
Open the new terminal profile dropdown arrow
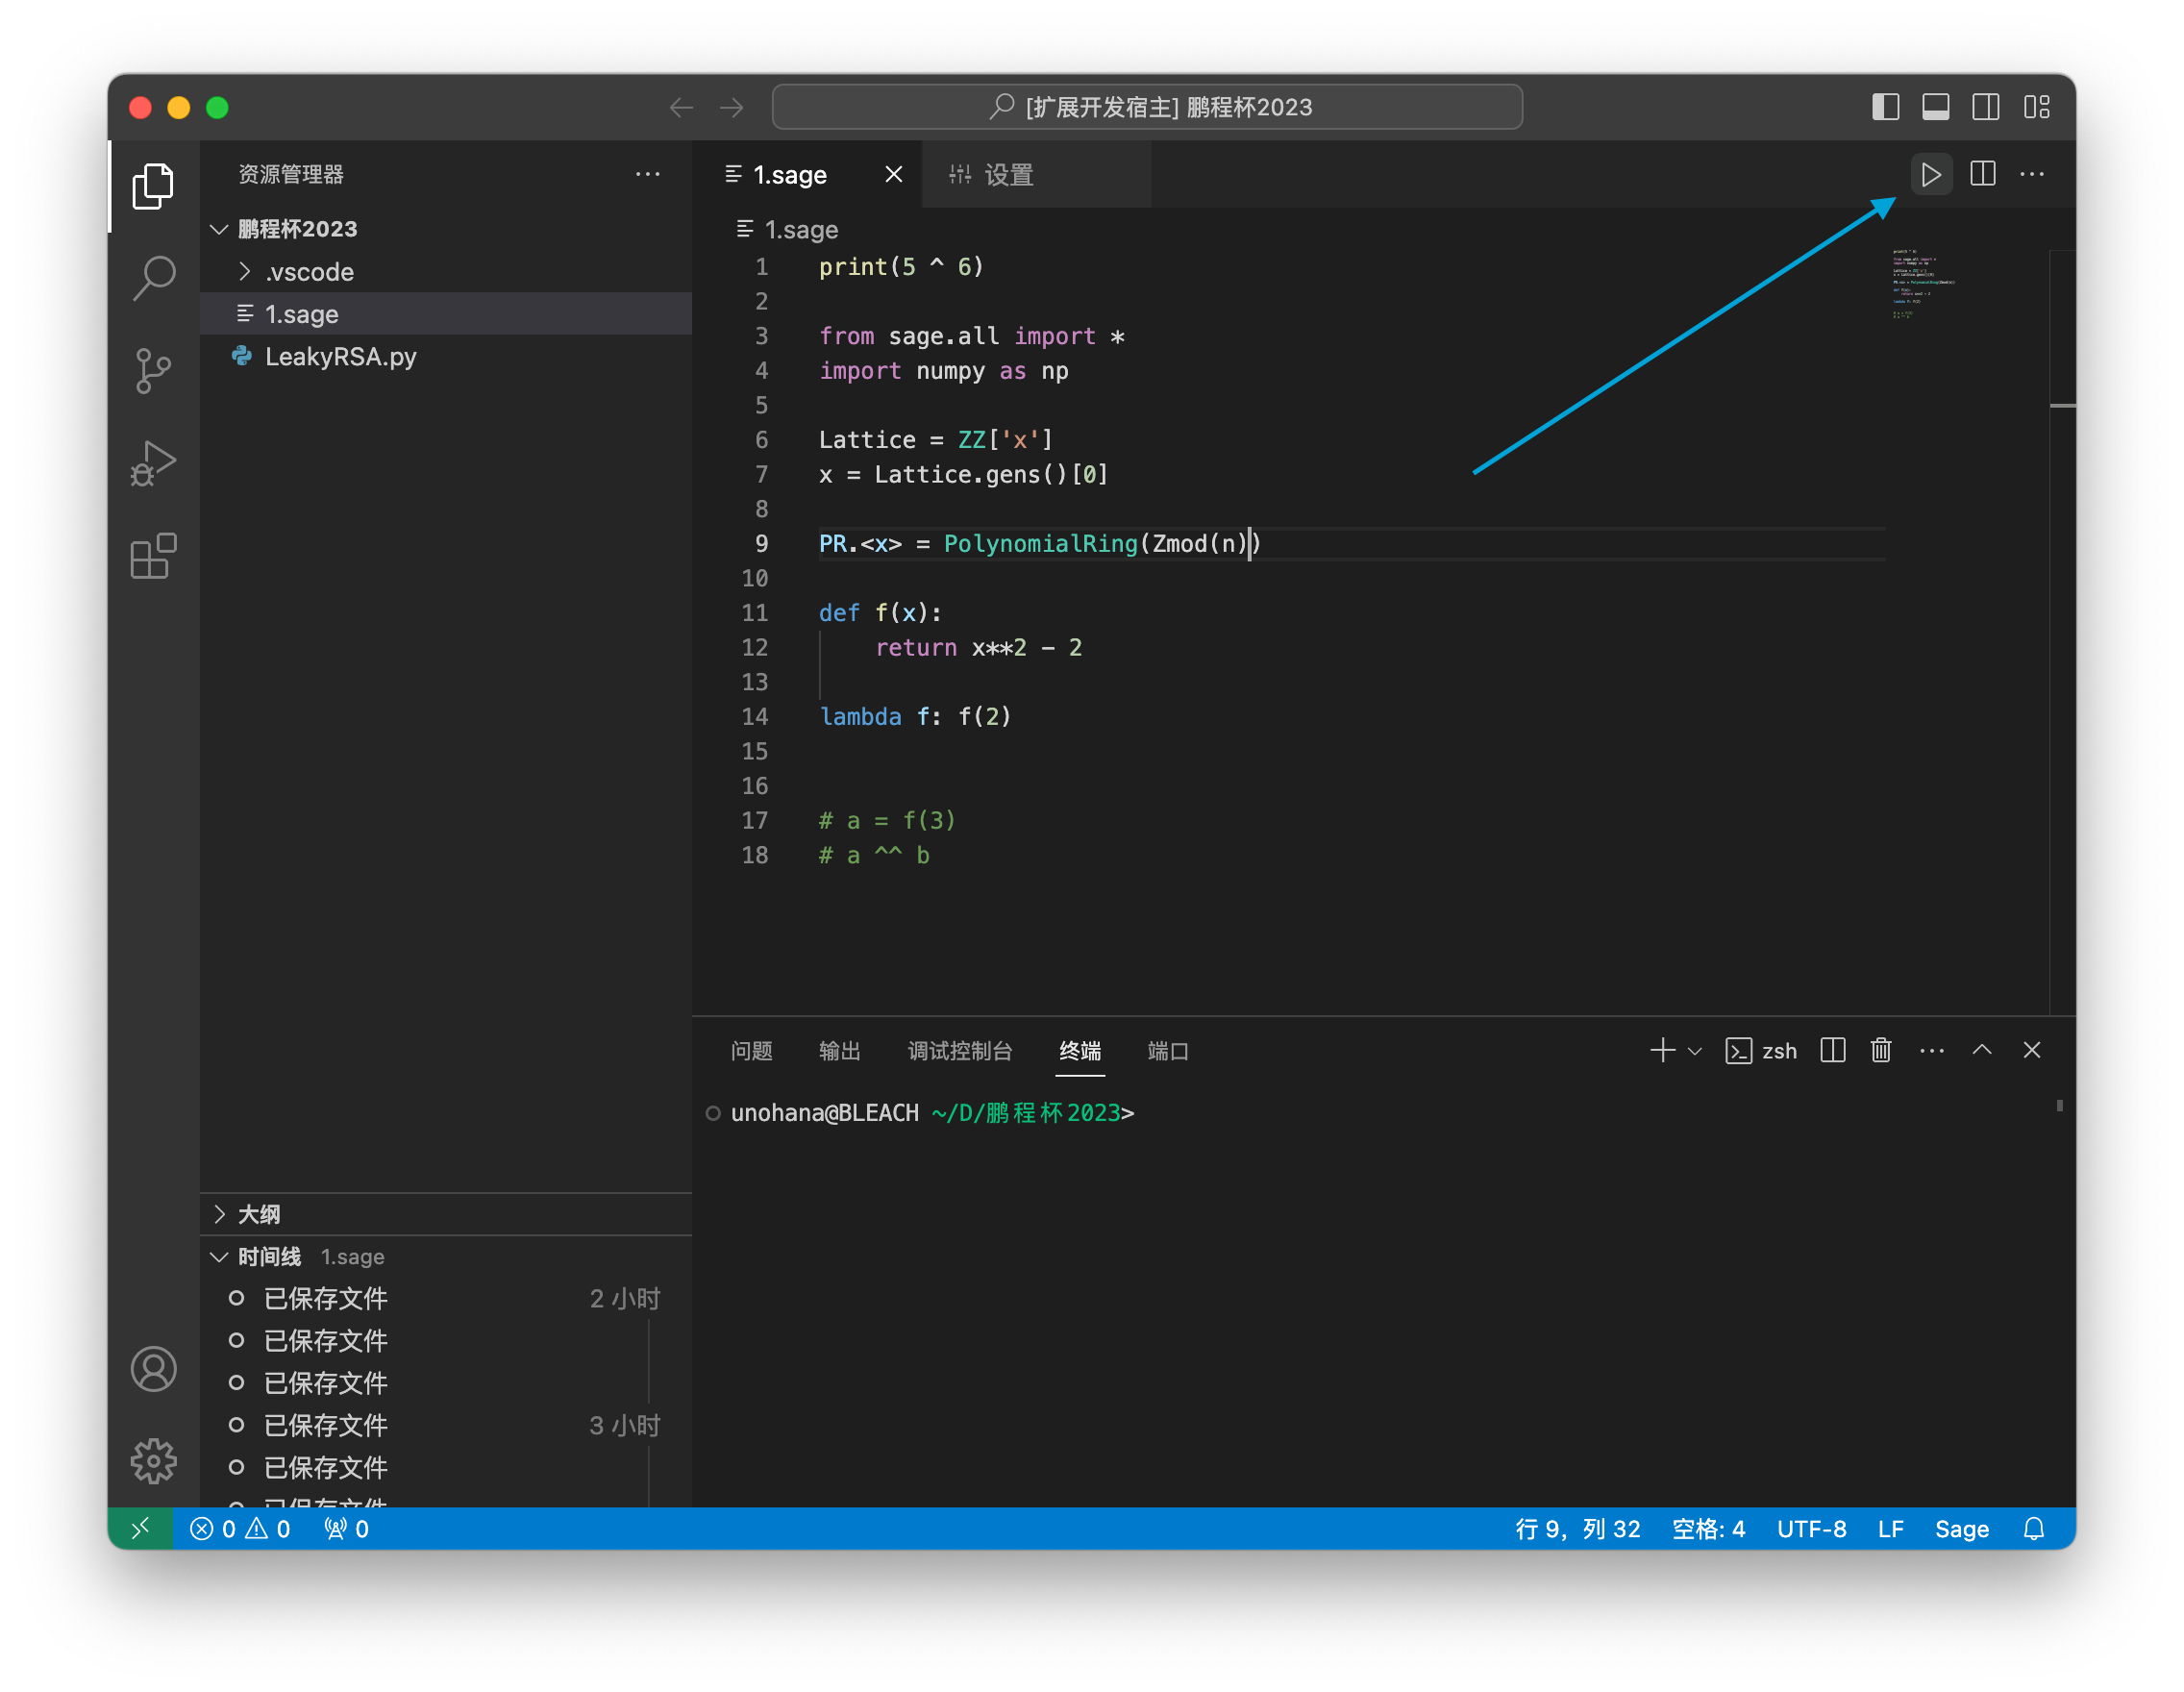(x=1695, y=1051)
